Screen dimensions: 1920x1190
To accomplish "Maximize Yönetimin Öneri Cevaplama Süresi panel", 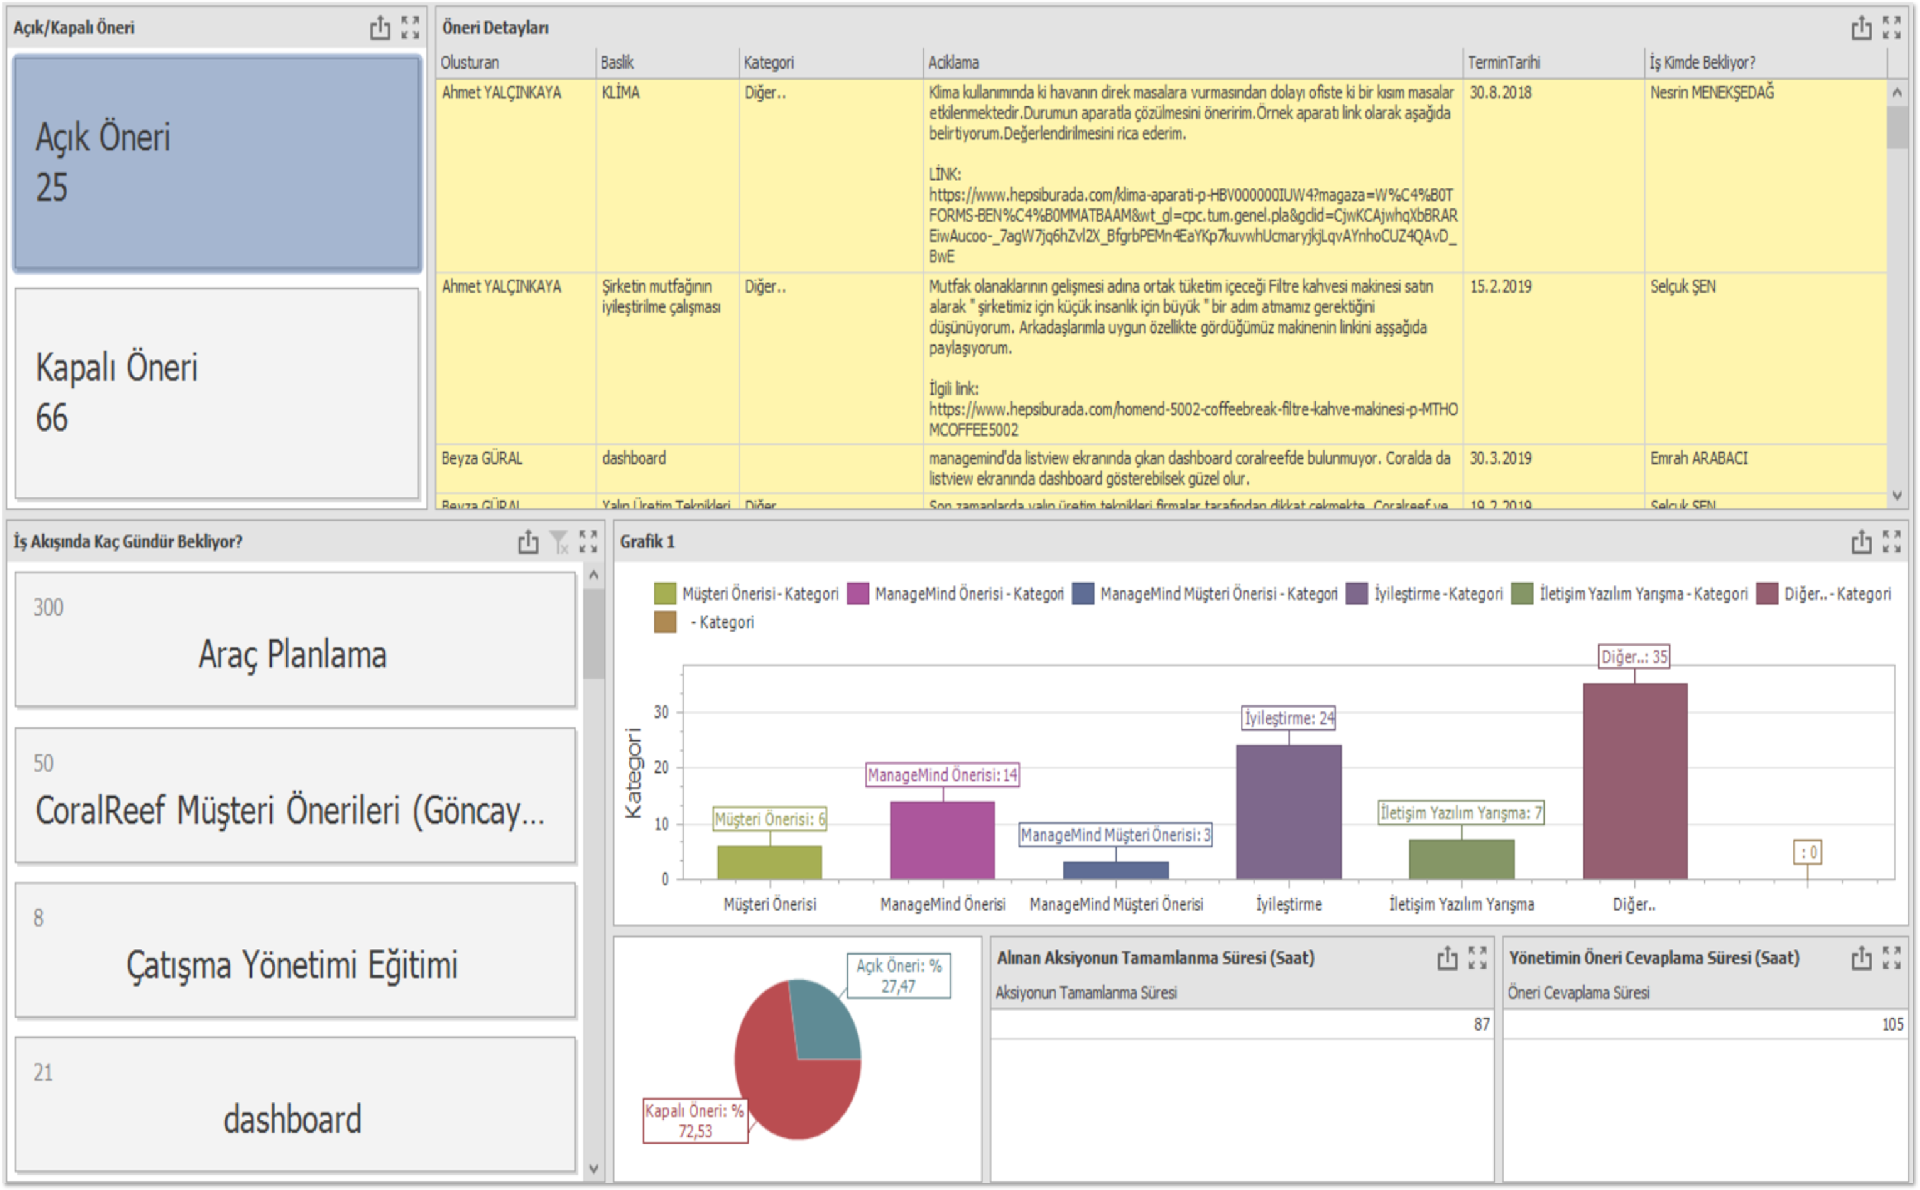I will click(1892, 958).
